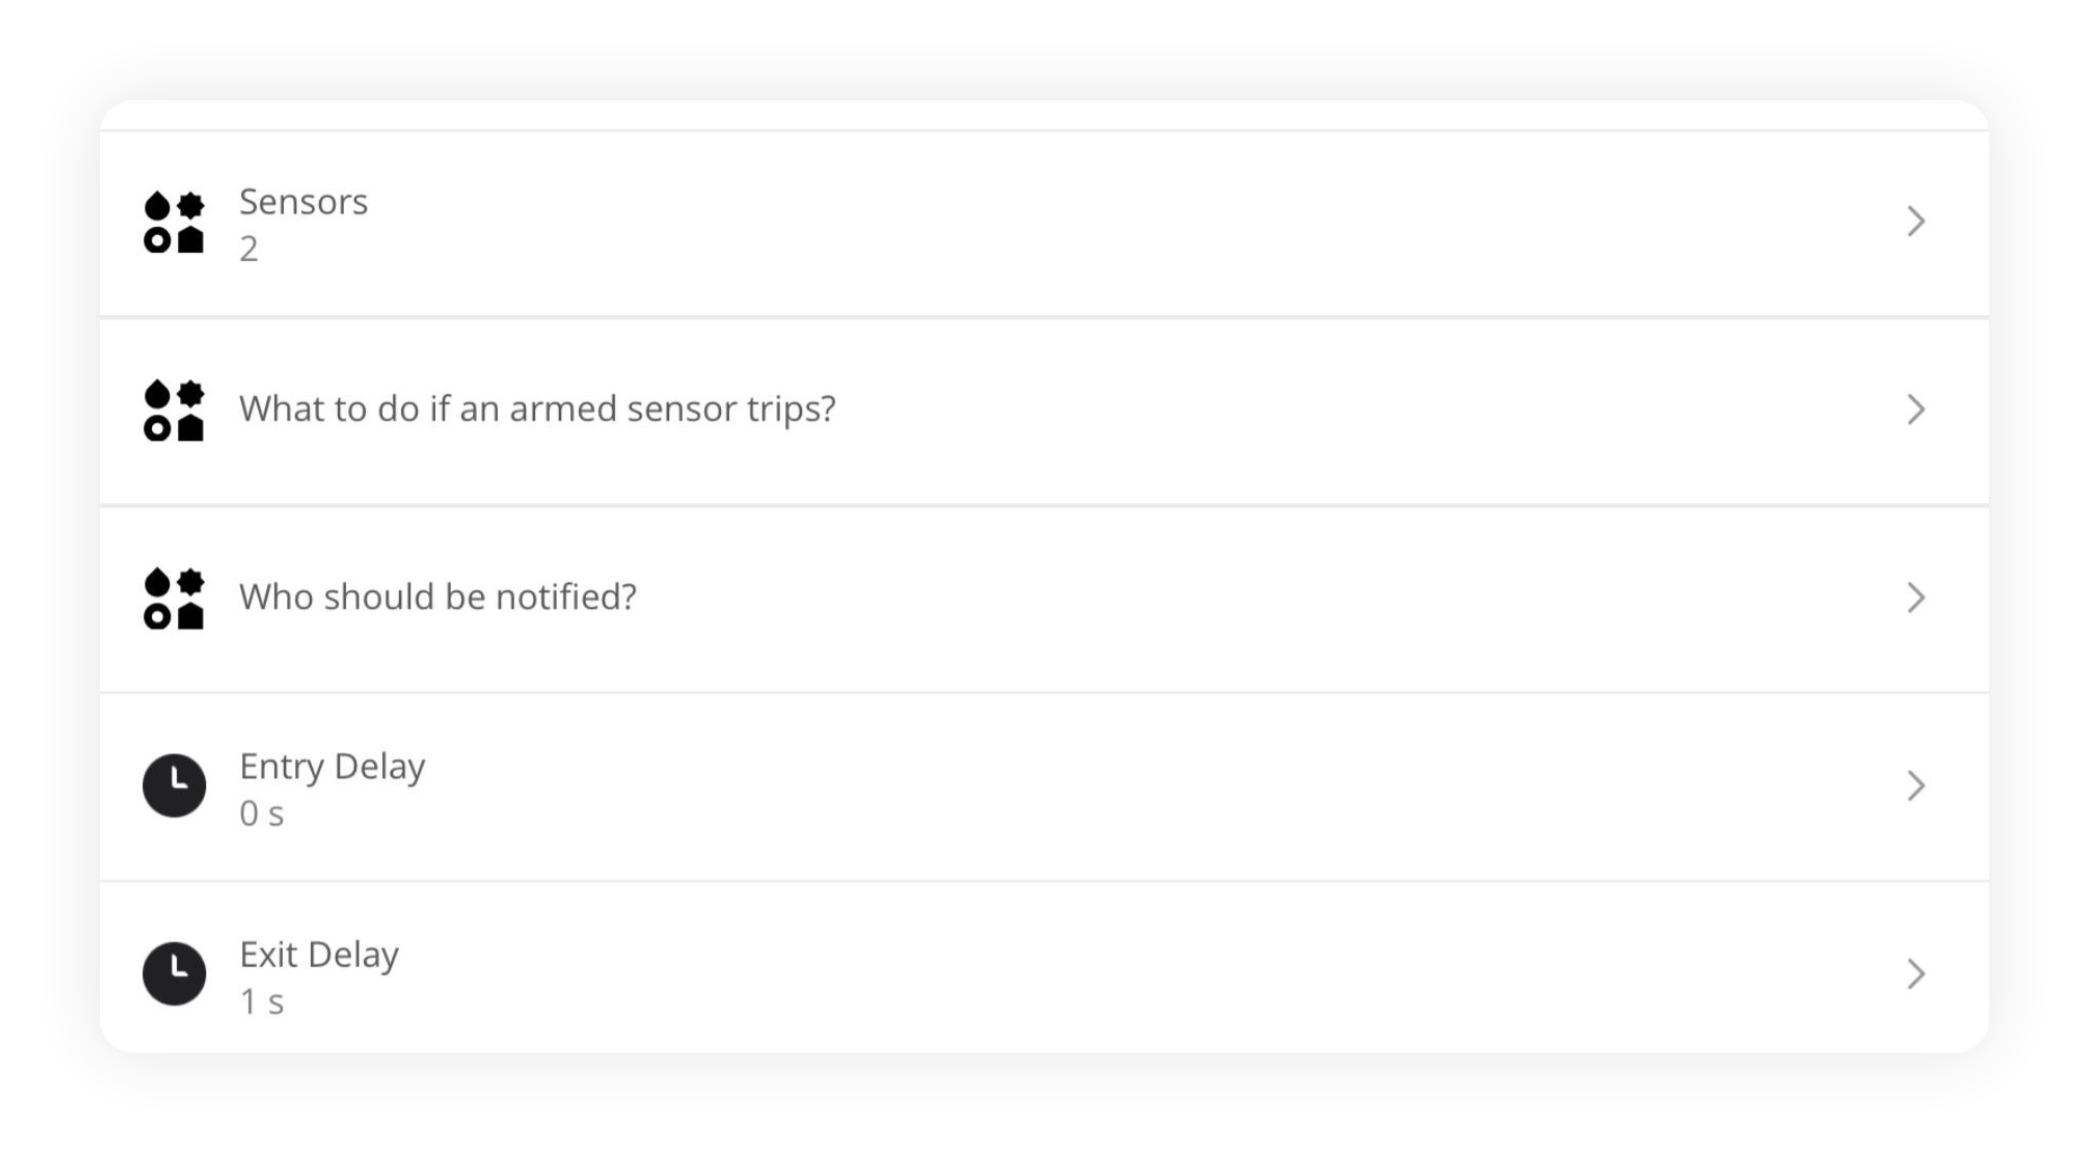
Task: Click the shapes icon beside armed sensor trips question
Action: [174, 410]
